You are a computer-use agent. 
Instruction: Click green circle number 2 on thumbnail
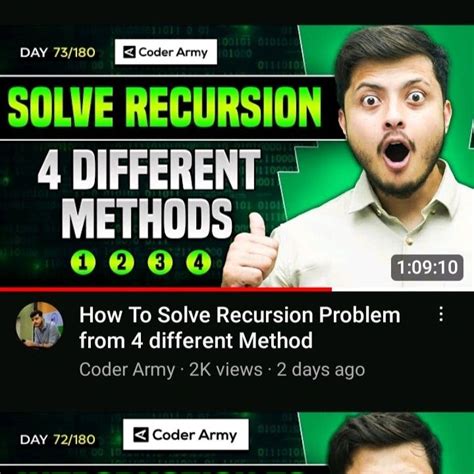pos(122,263)
